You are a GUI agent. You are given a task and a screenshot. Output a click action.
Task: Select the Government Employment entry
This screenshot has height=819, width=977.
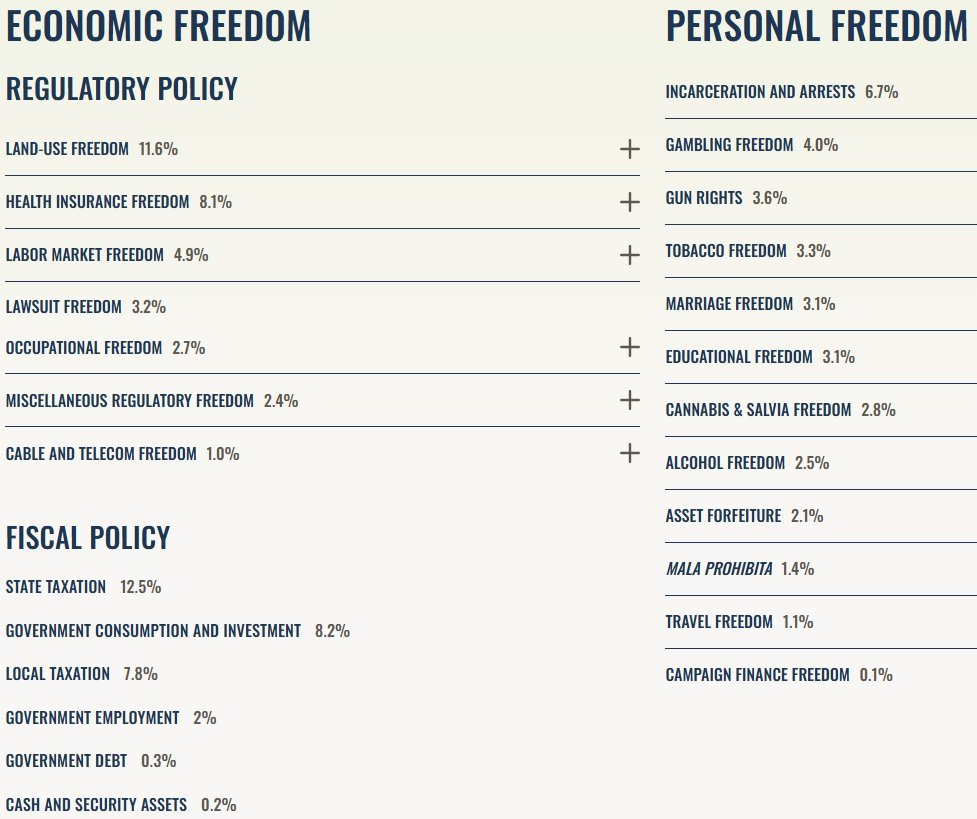92,718
